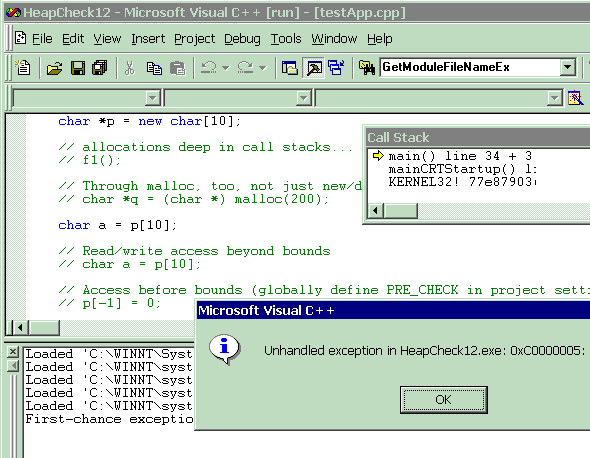Click the Call Stack window title bar
This screenshot has width=590, height=458.
478,137
